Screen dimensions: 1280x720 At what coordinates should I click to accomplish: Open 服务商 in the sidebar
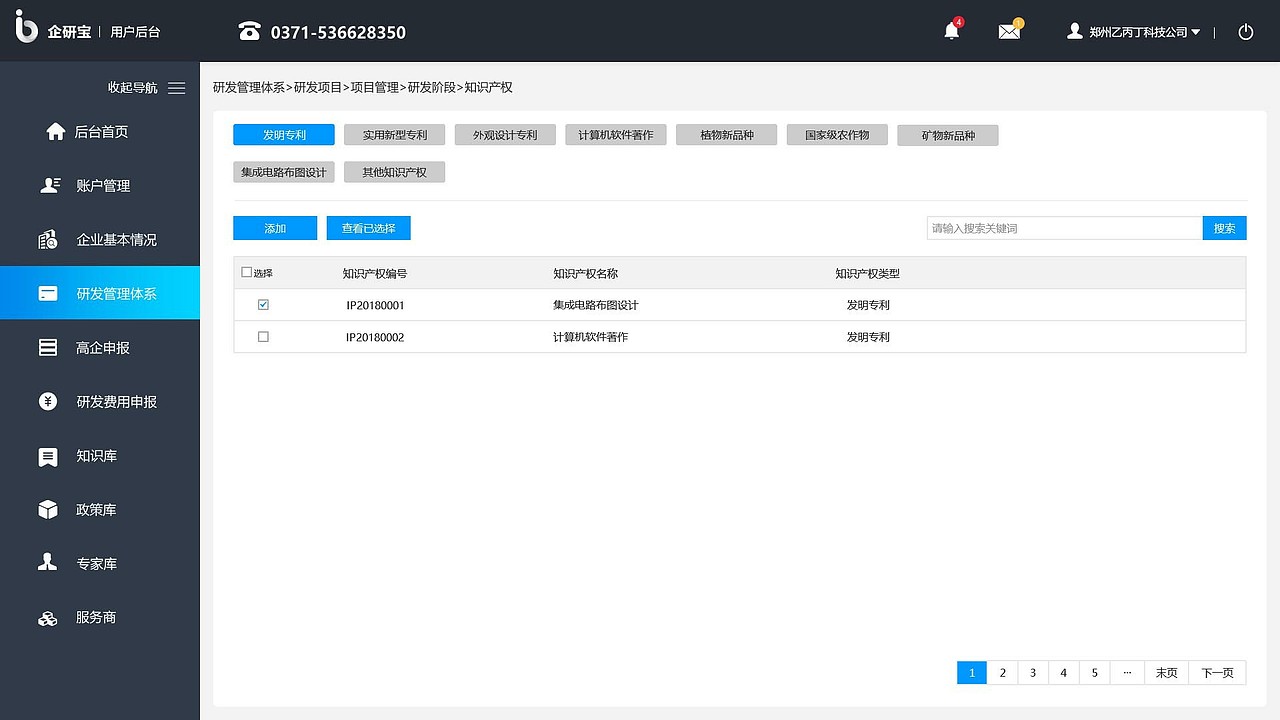pos(96,618)
